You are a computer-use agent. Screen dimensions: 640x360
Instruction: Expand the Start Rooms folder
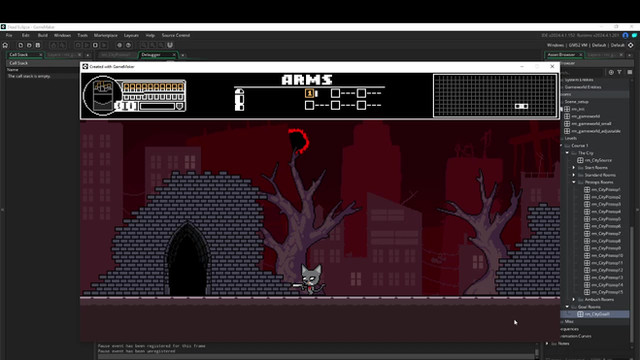click(573, 168)
